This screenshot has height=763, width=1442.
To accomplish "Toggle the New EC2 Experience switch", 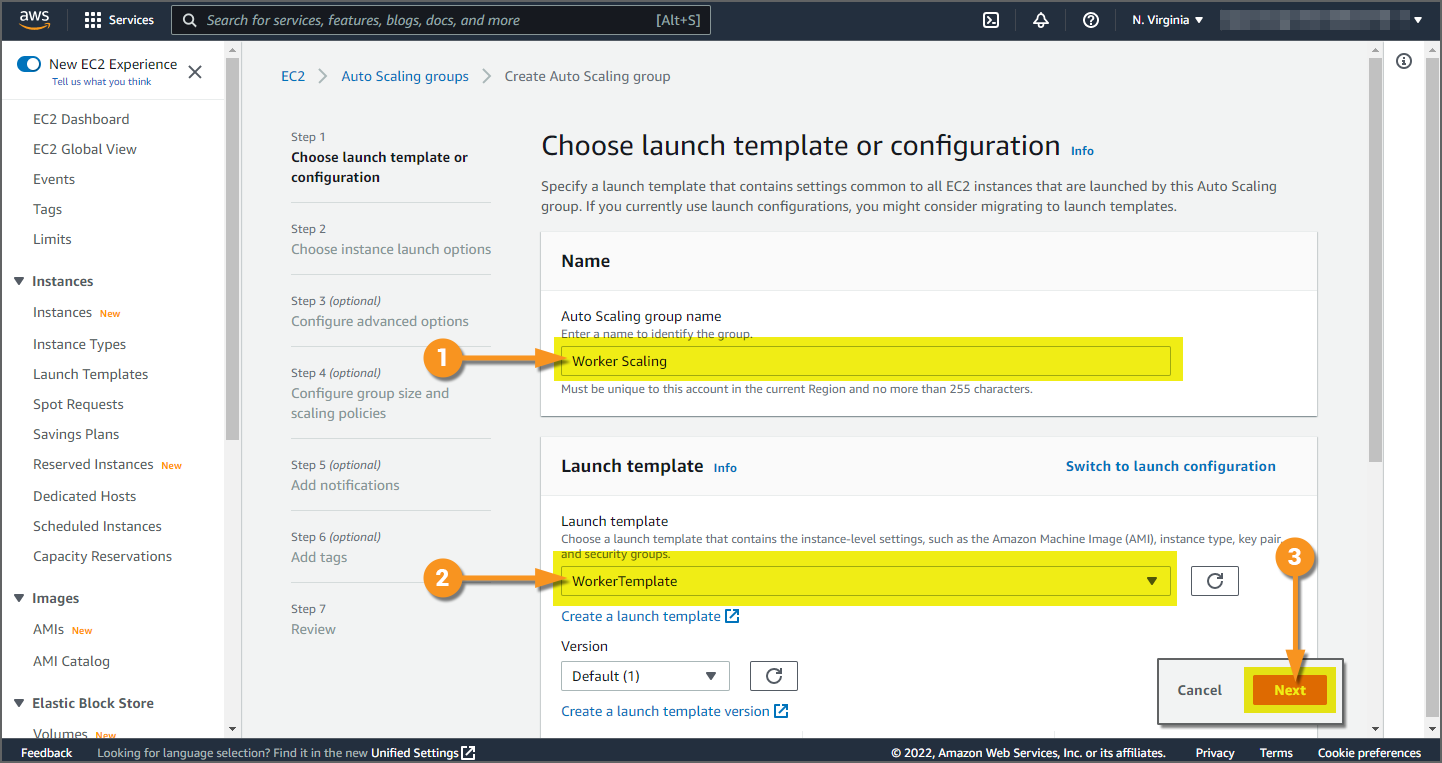I will pos(29,64).
